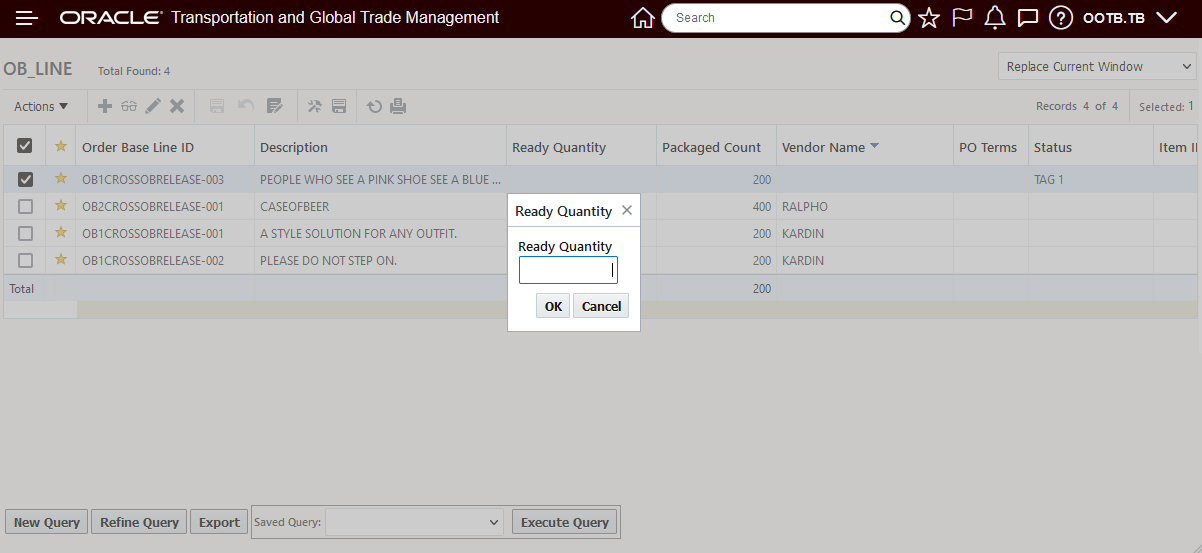Click the star column header icon

point(61,146)
